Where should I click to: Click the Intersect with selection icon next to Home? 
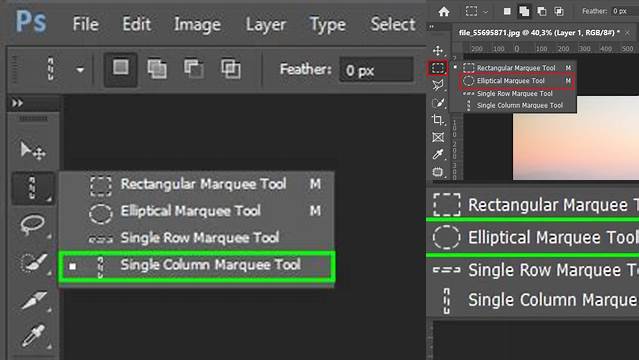(x=559, y=11)
